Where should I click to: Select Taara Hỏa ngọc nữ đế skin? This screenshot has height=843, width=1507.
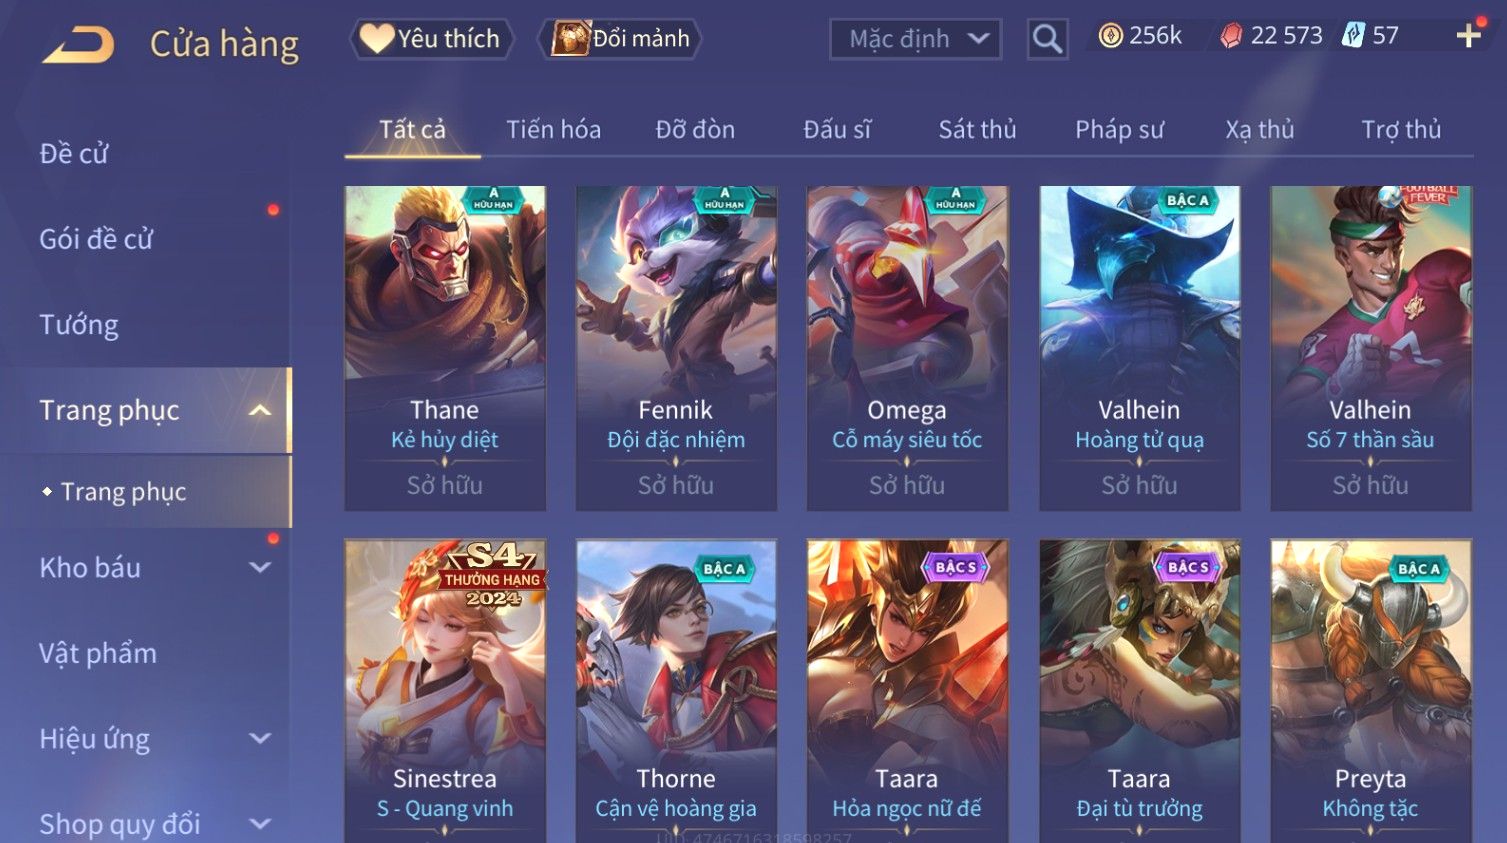click(x=907, y=690)
